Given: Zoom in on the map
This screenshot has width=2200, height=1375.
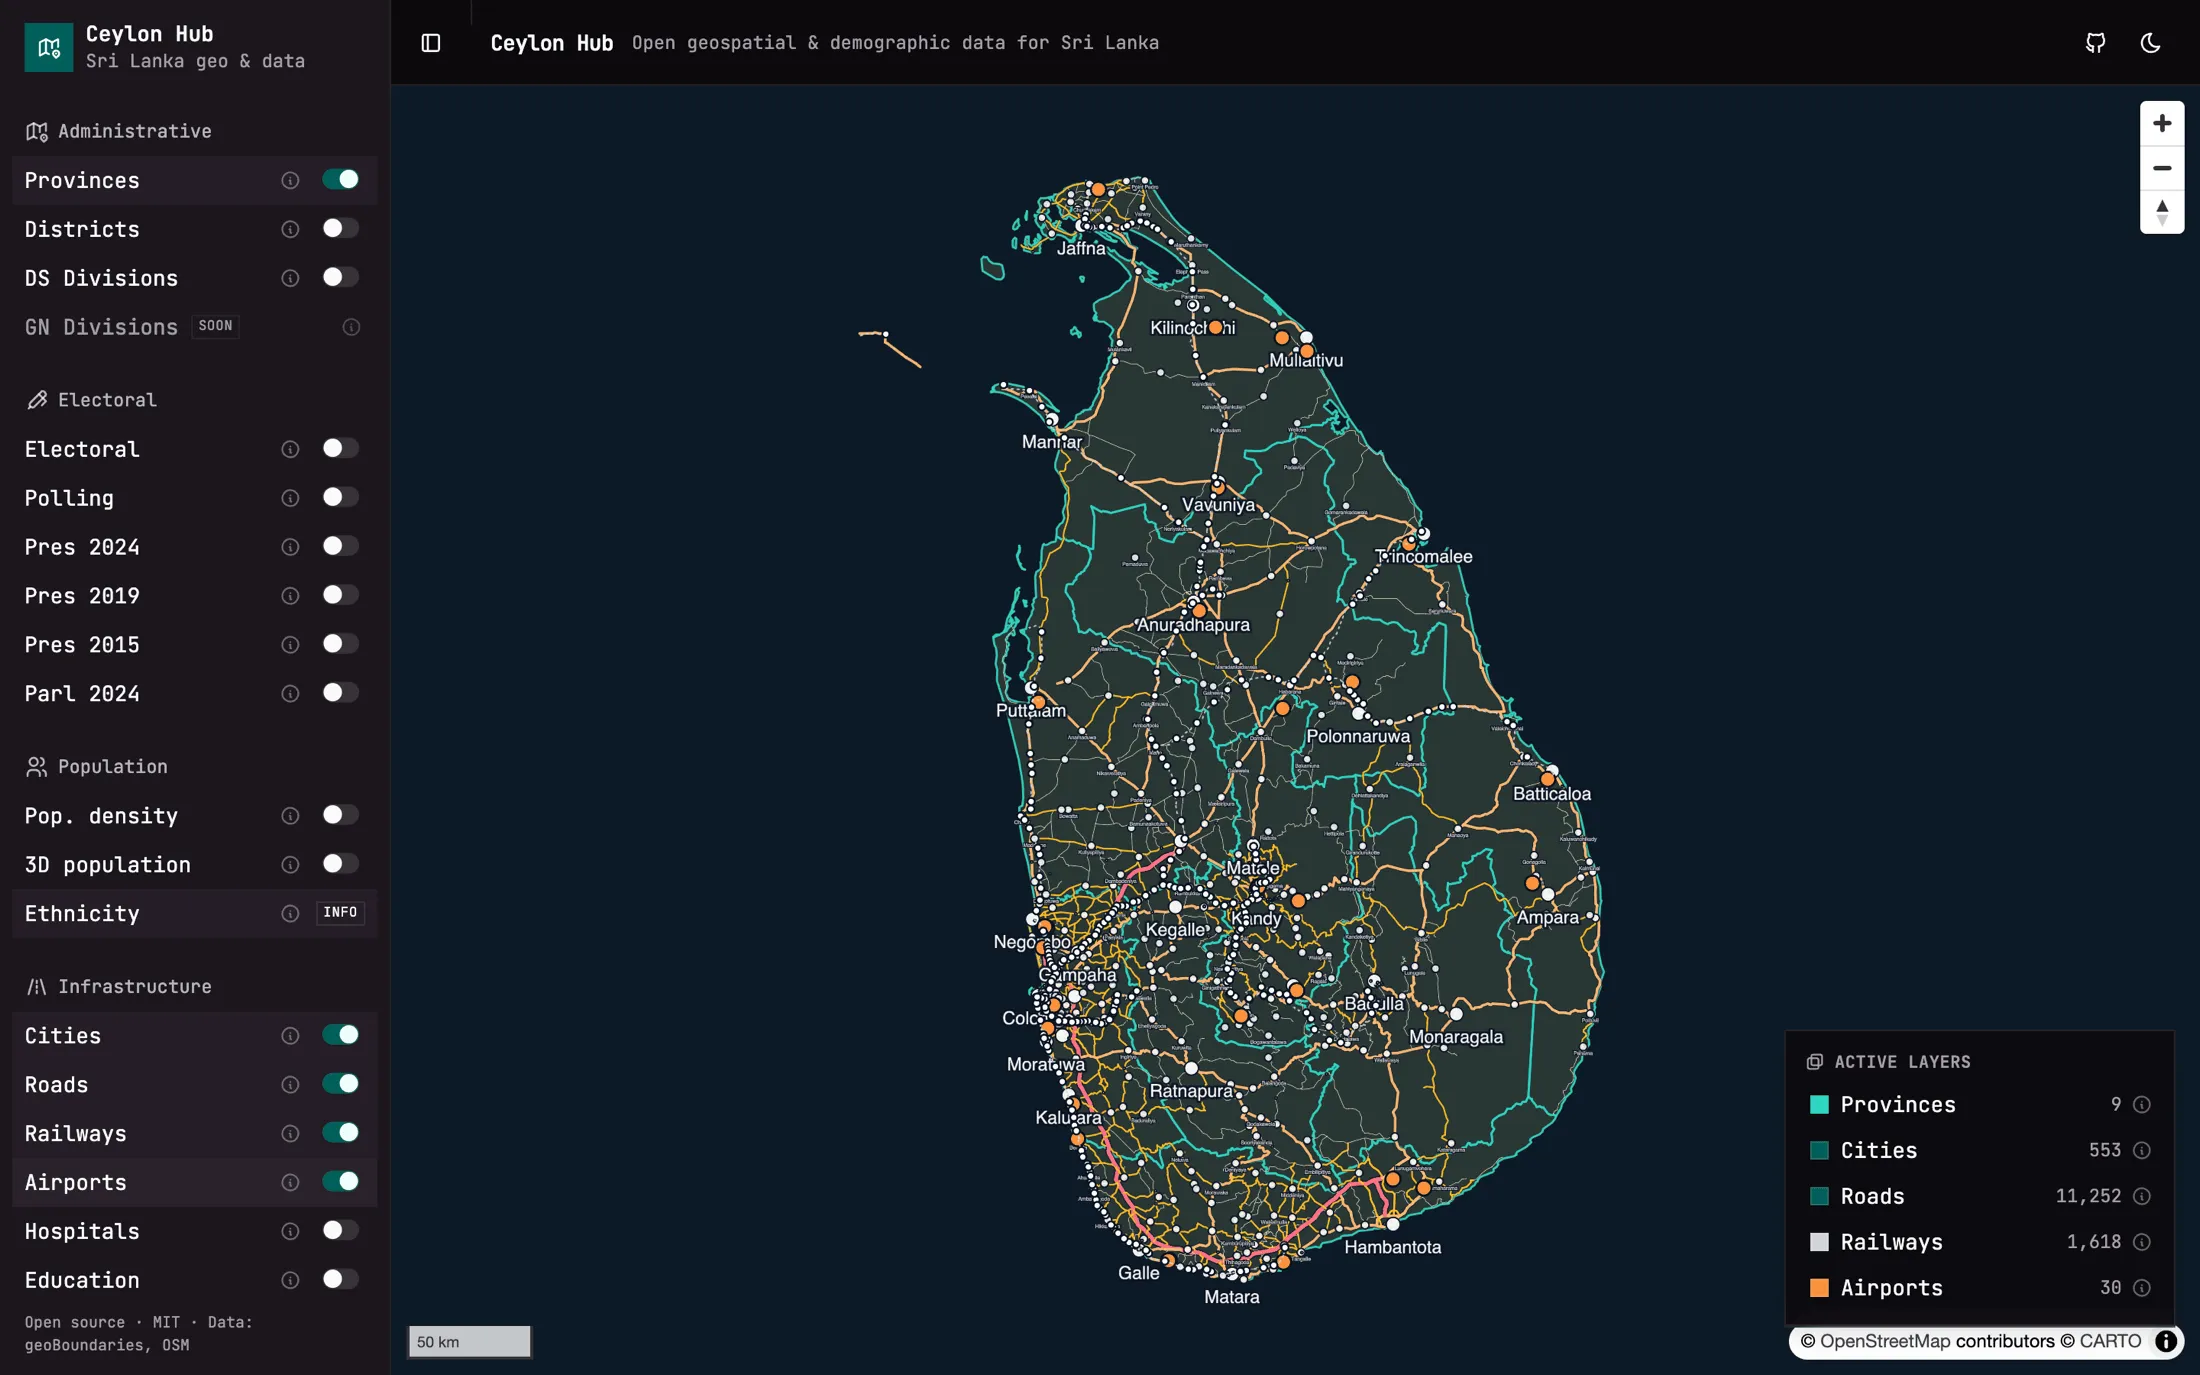Looking at the screenshot, I should (2162, 123).
